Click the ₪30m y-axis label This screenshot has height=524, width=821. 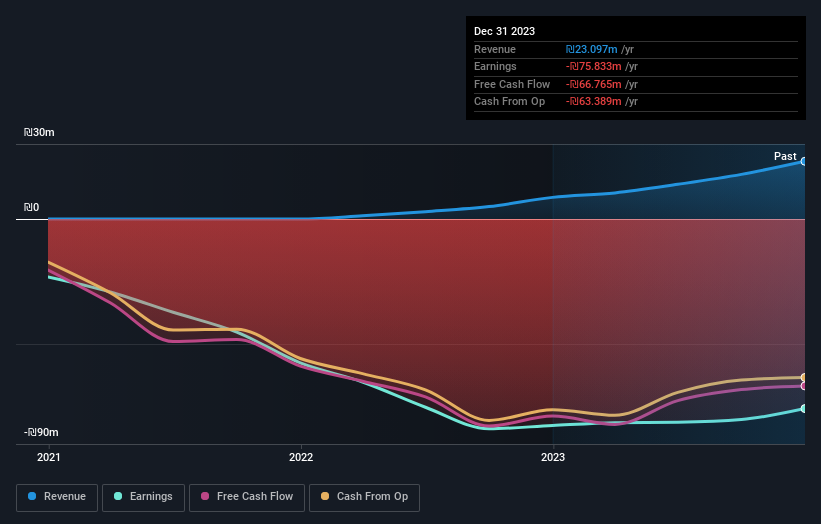coord(39,132)
